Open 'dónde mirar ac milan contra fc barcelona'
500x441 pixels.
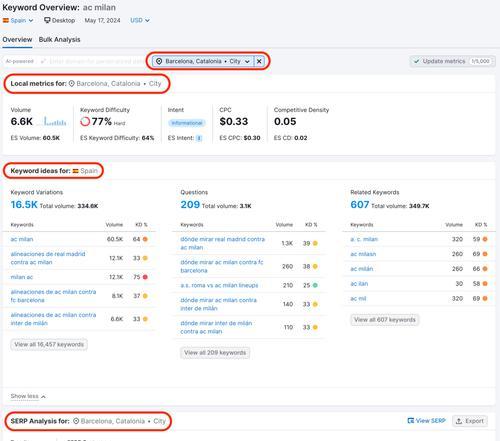click(222, 266)
